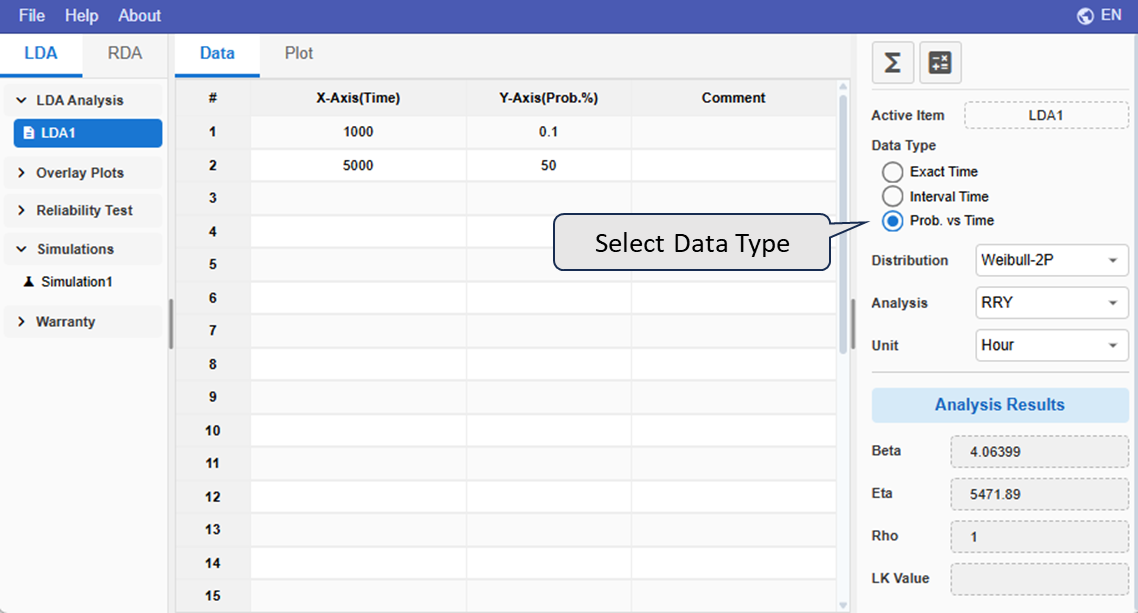Screen dimensions: 1138x613
Task: Click the data table scroll up arrow
Action: [843, 87]
